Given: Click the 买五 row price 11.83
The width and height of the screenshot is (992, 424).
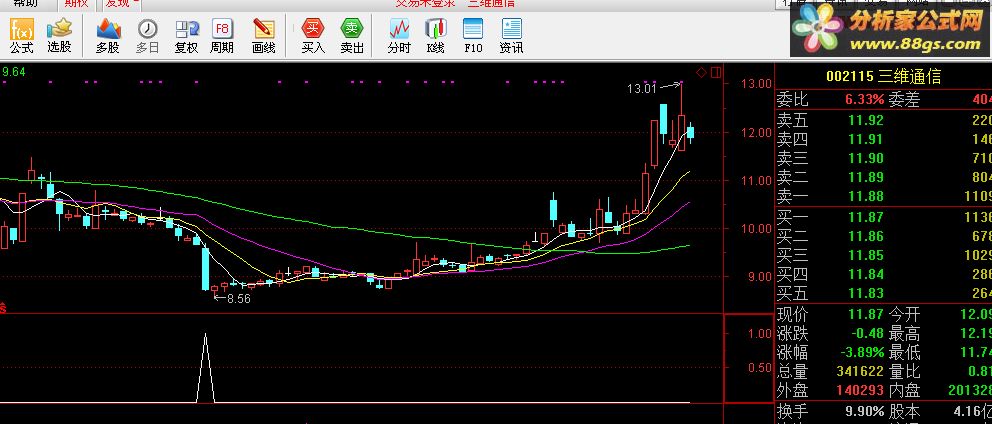Looking at the screenshot, I should [x=866, y=293].
